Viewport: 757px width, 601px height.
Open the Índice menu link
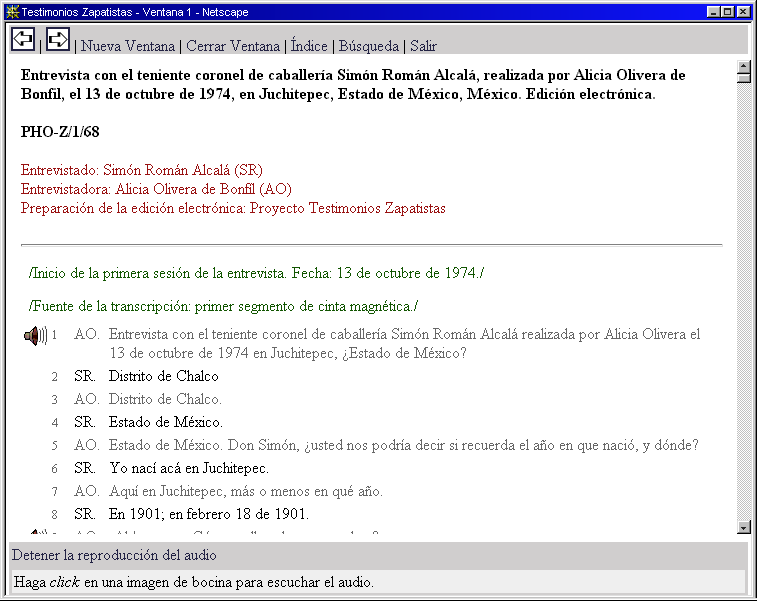click(311, 46)
